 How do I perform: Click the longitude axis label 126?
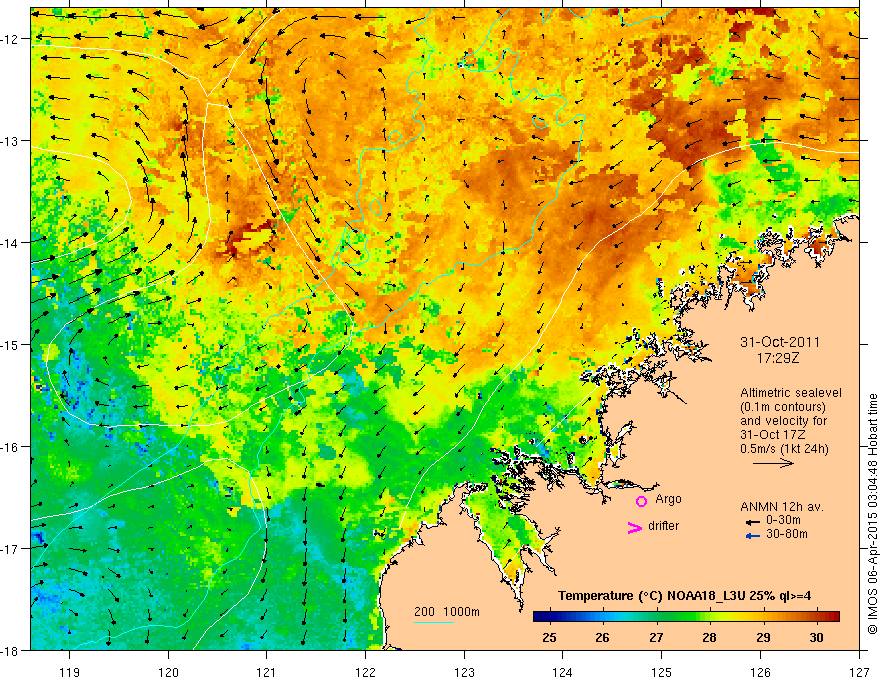click(760, 672)
